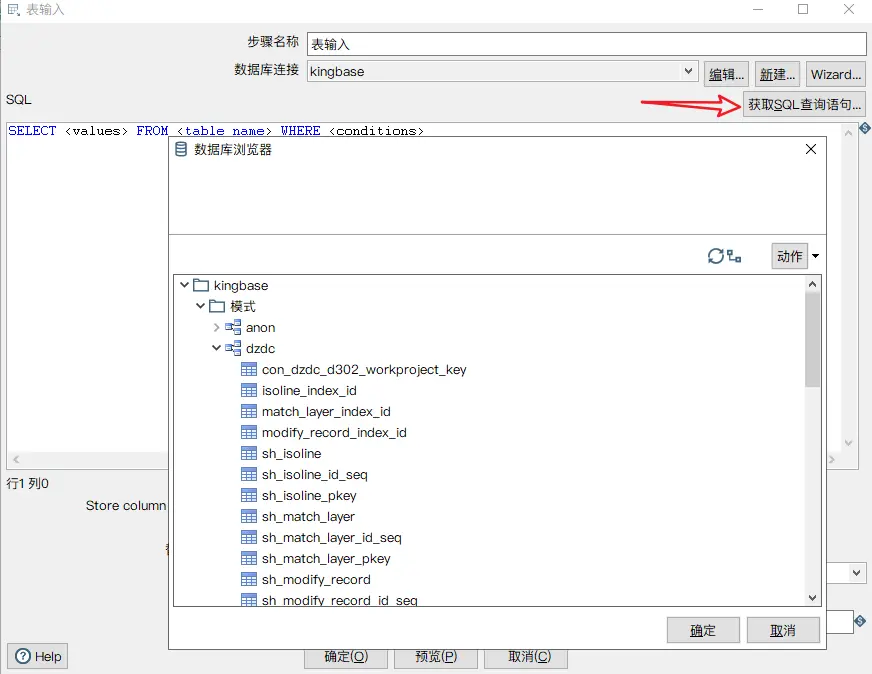Click the 动作 button
This screenshot has width=872, height=674.
tap(789, 256)
